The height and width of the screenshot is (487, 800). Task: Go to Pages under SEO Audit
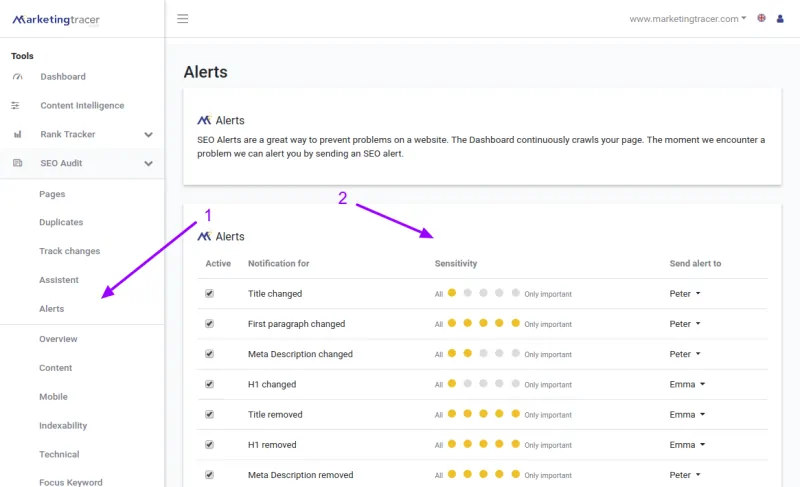[52, 194]
